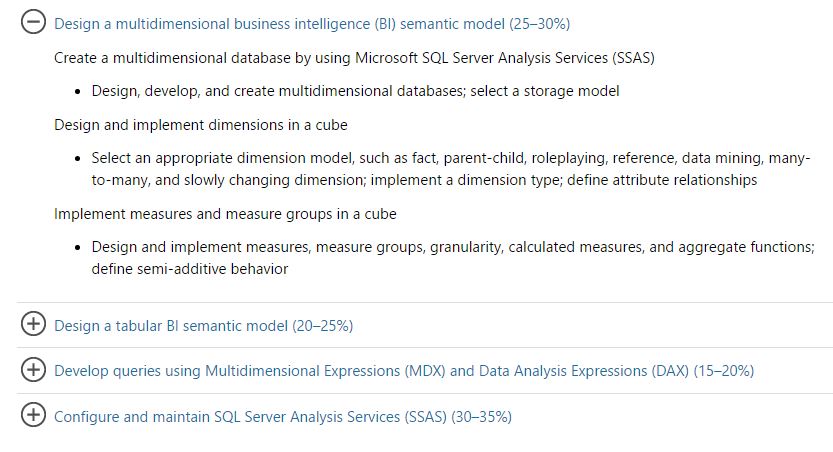Click the 'Create a multidimensional database' subheading text
Image resolution: width=833 pixels, height=452 pixels.
[x=354, y=58]
